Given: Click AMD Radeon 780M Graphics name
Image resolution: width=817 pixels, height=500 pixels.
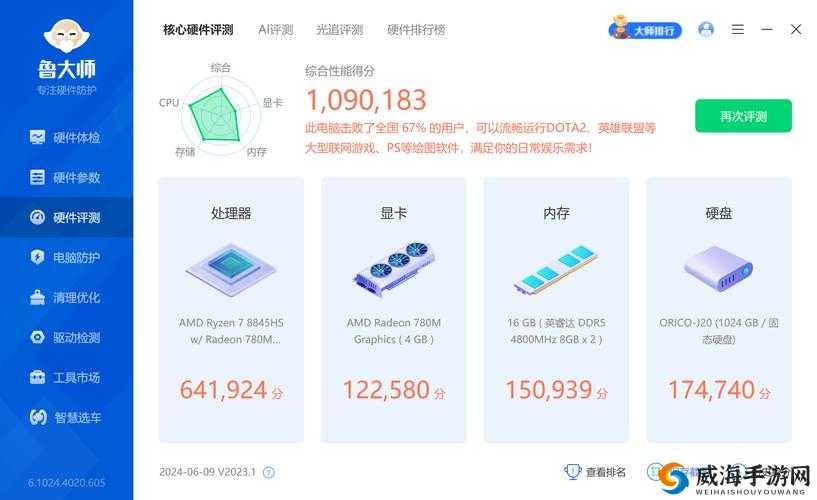Looking at the screenshot, I should [394, 331].
